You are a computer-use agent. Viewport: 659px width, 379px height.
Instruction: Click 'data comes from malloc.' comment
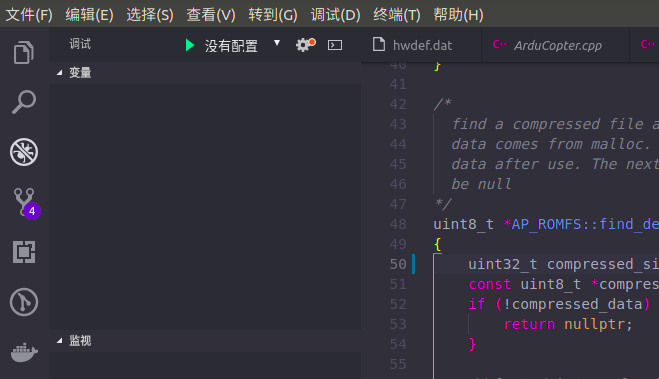pos(551,144)
